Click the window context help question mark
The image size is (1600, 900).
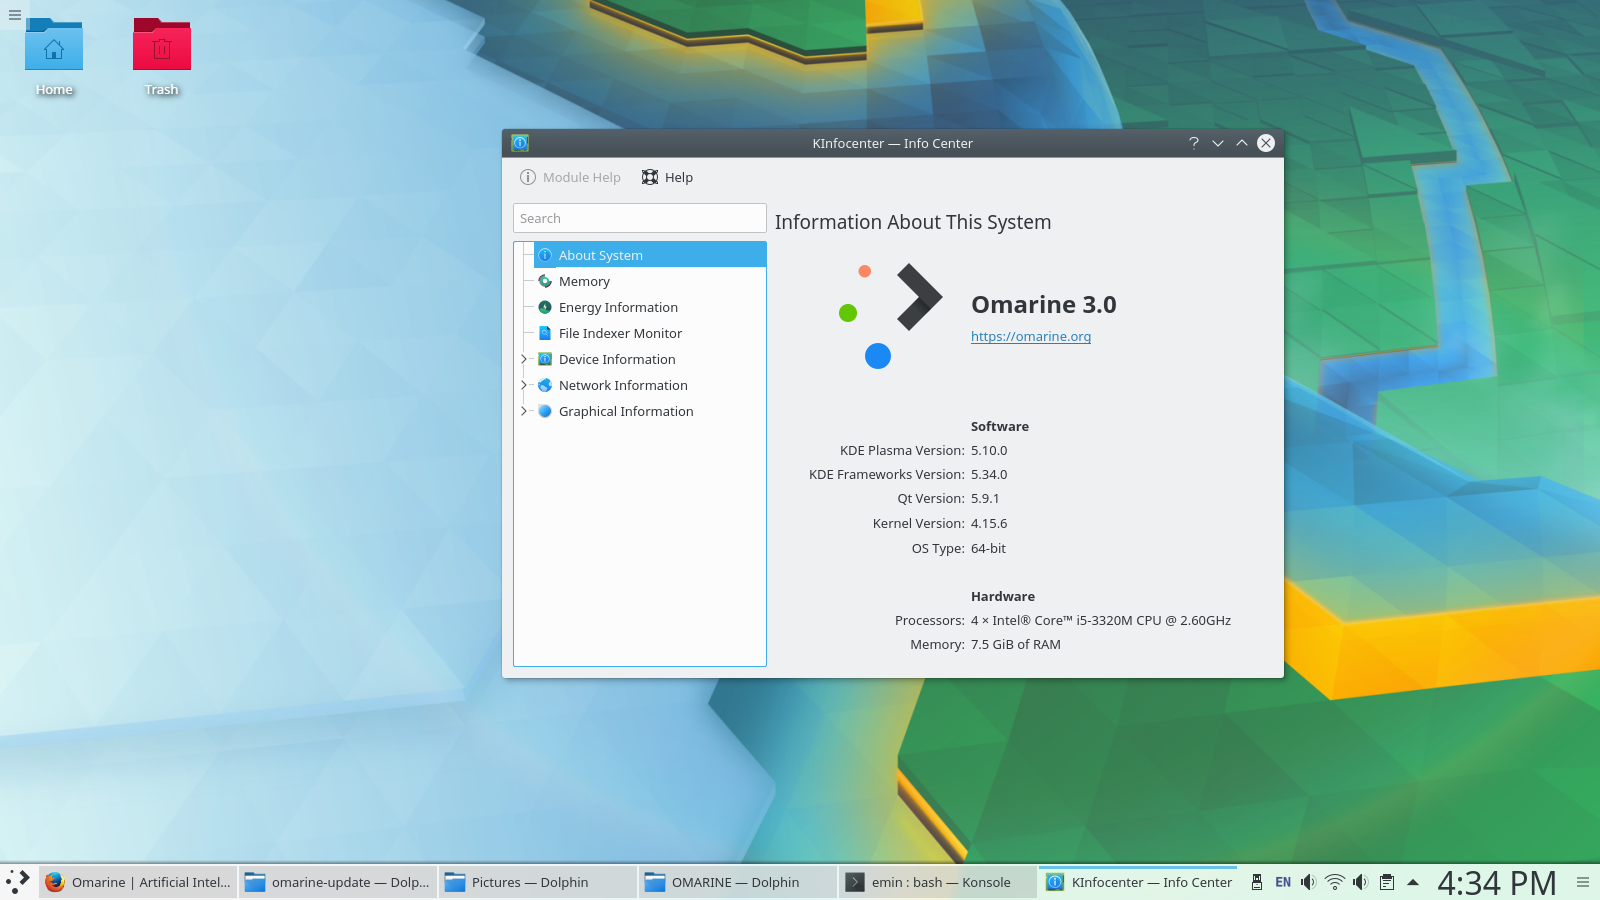[1194, 143]
